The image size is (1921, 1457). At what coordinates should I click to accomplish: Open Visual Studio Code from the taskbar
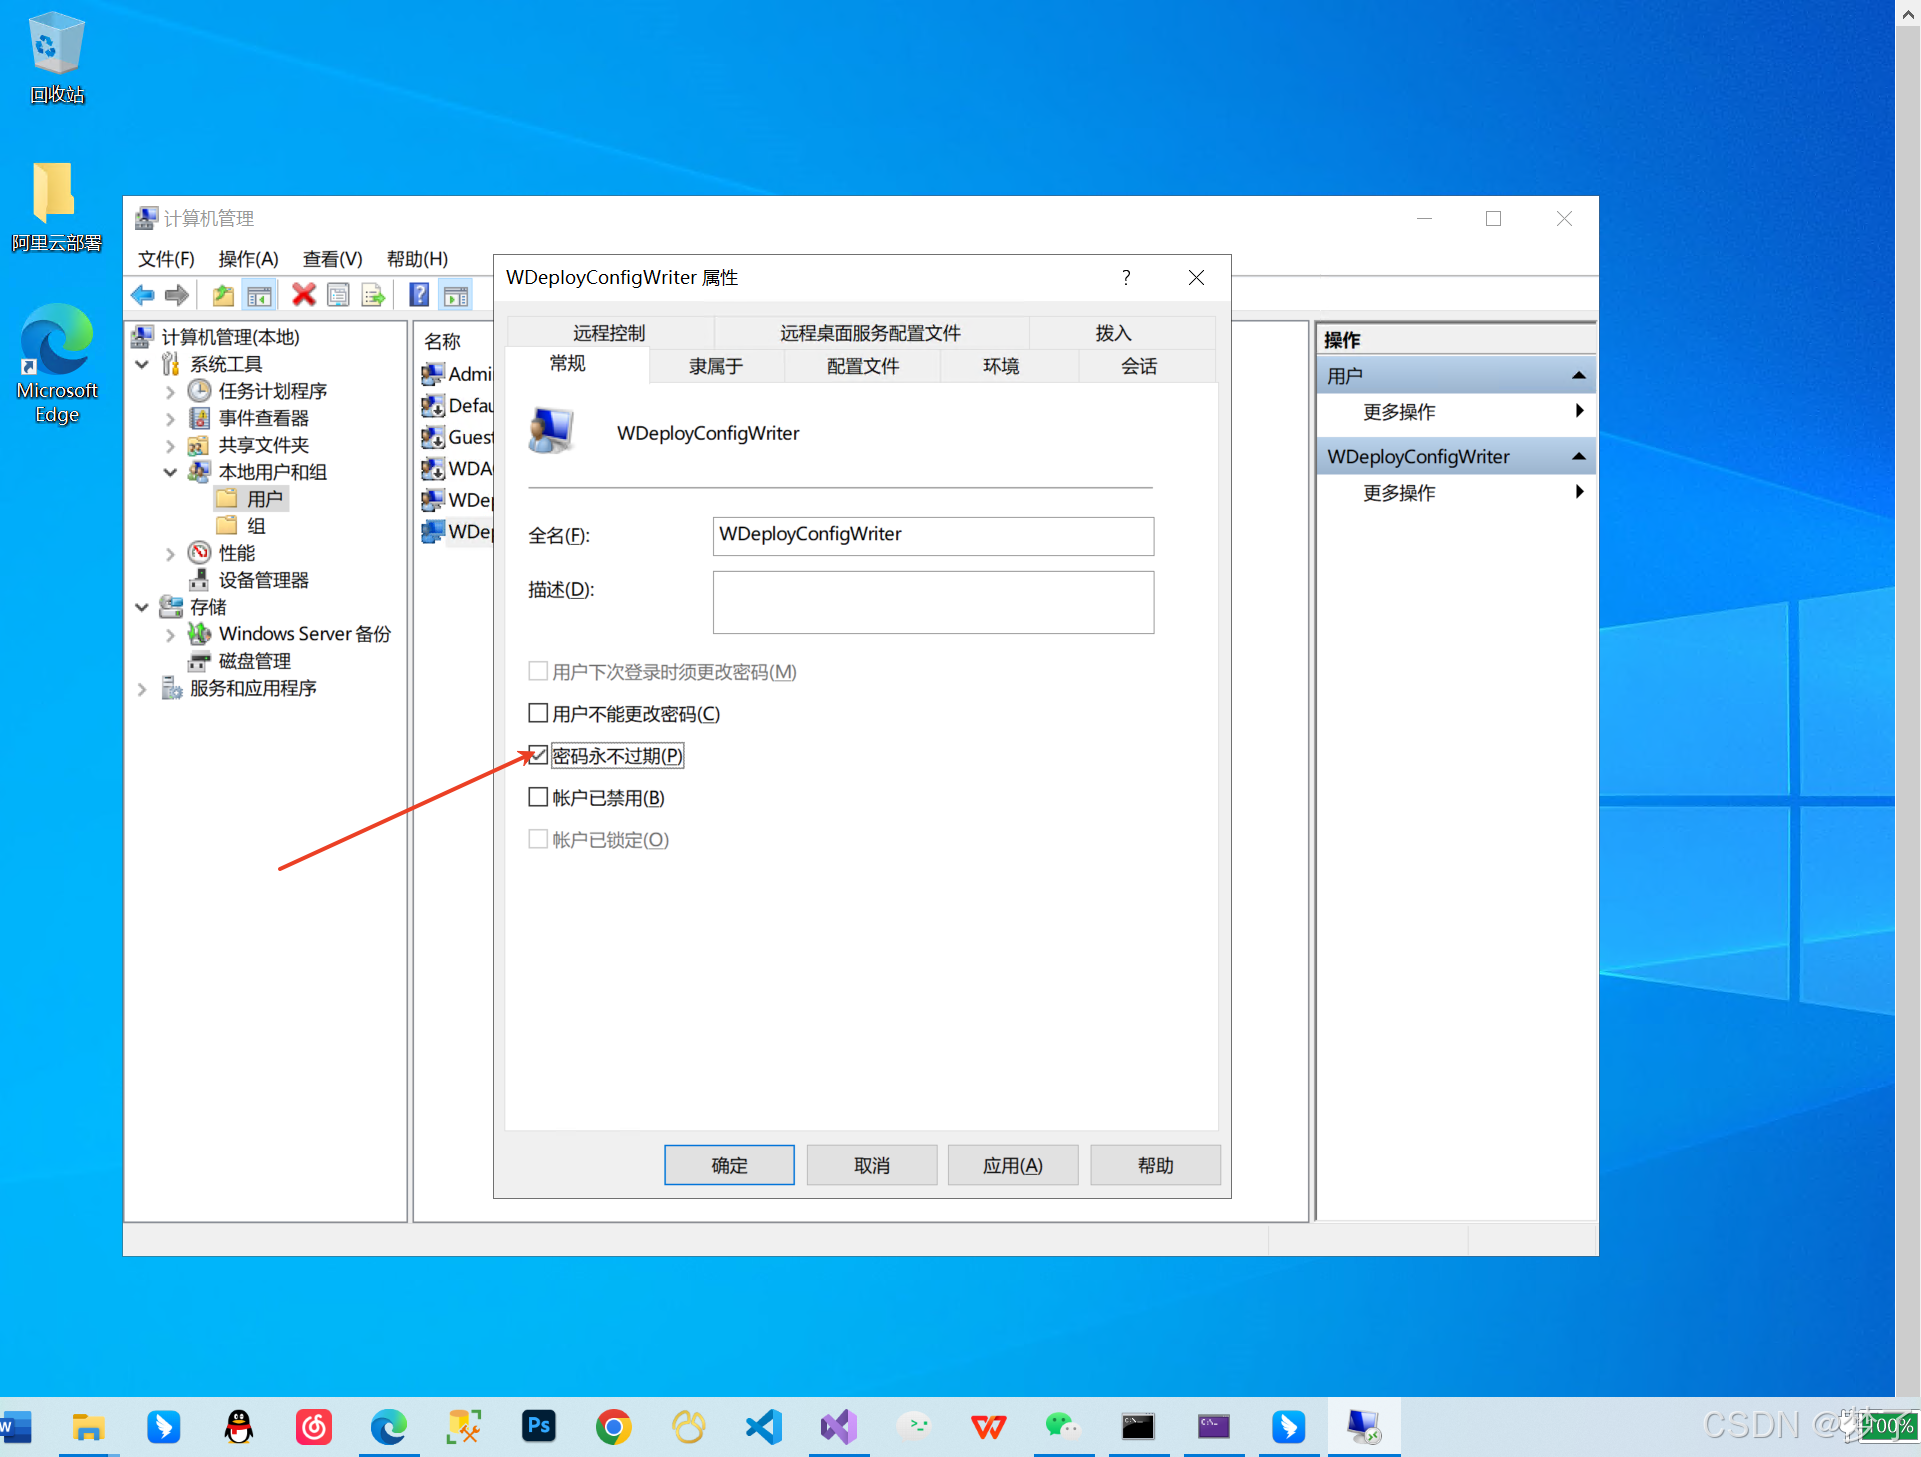764,1426
